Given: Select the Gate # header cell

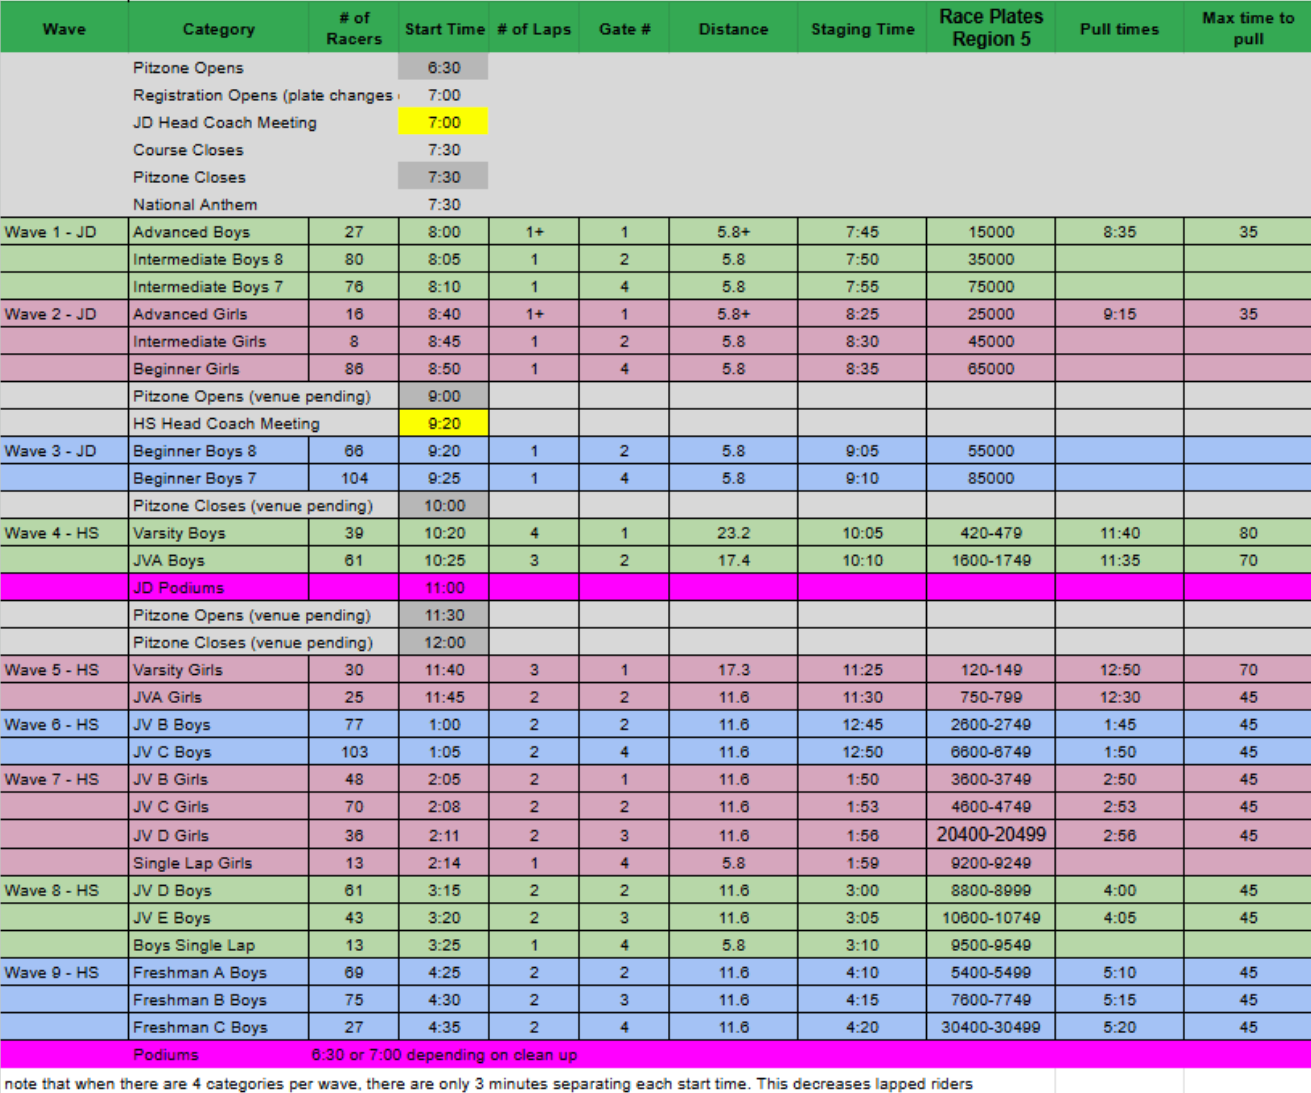Looking at the screenshot, I should coord(624,28).
